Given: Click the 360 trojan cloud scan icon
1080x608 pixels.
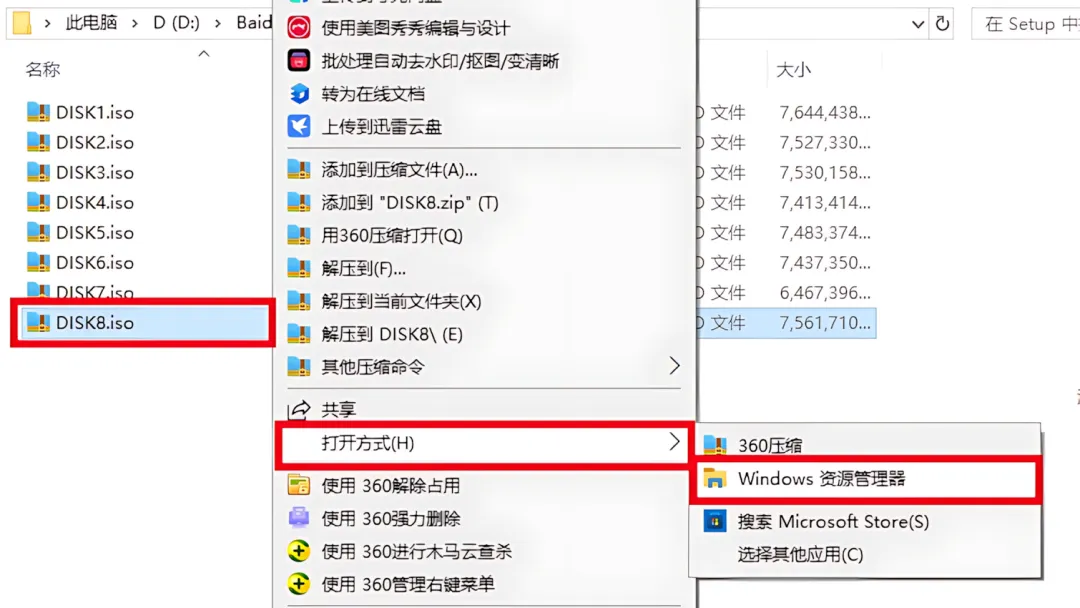Looking at the screenshot, I should 298,551.
